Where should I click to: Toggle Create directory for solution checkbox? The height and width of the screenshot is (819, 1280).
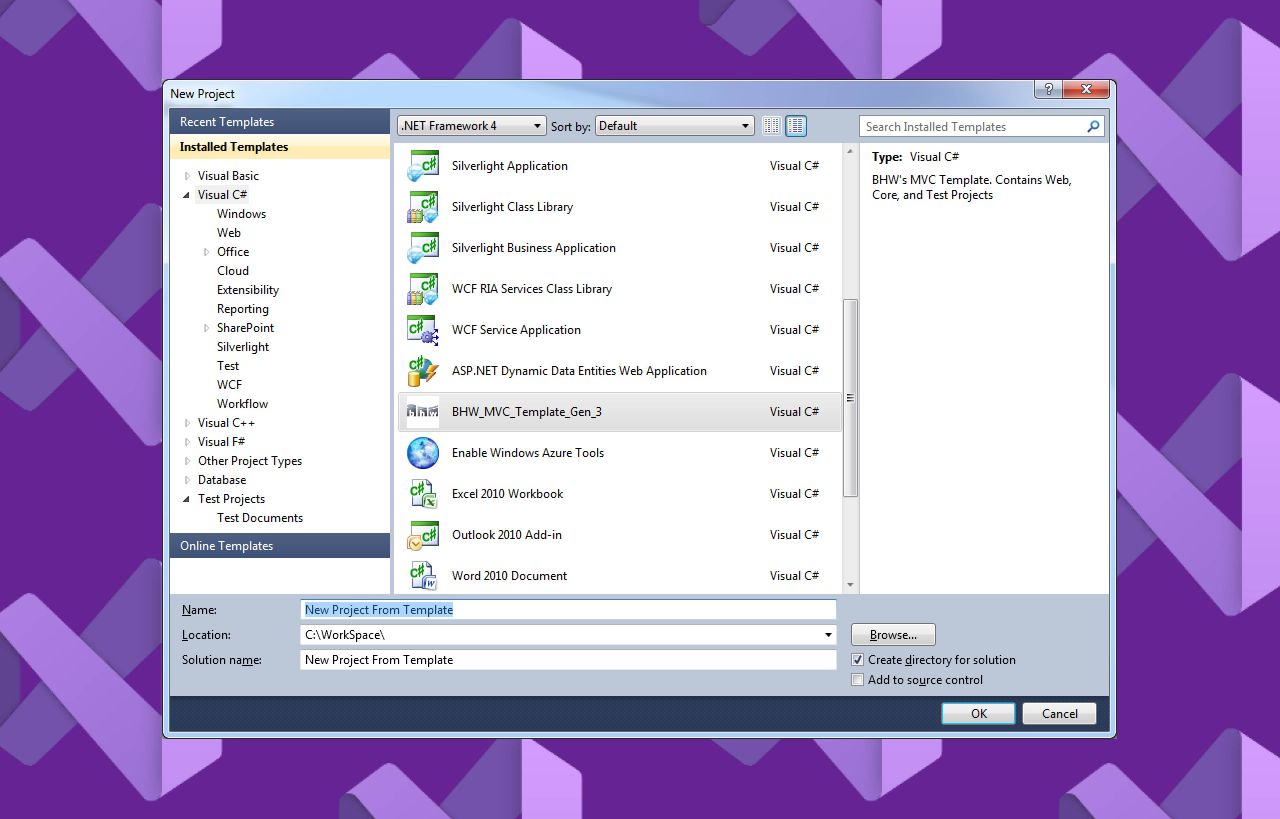click(858, 660)
